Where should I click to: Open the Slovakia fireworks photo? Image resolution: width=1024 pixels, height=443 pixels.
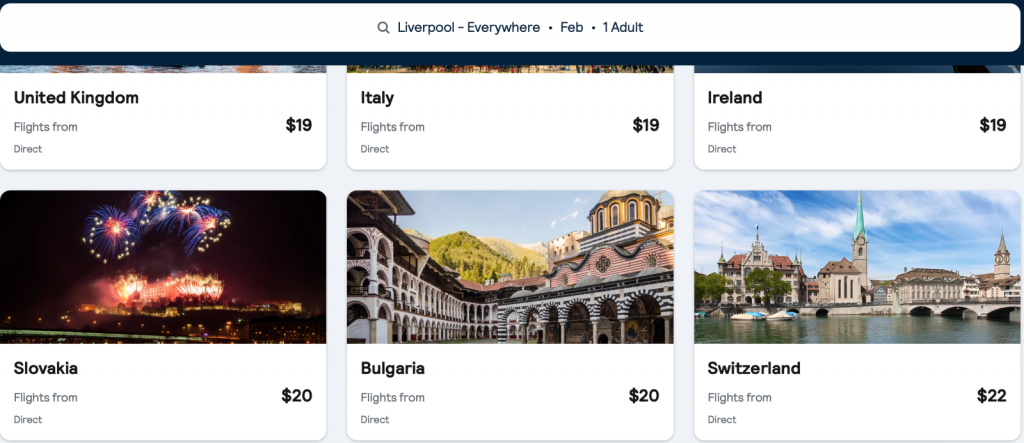(163, 267)
